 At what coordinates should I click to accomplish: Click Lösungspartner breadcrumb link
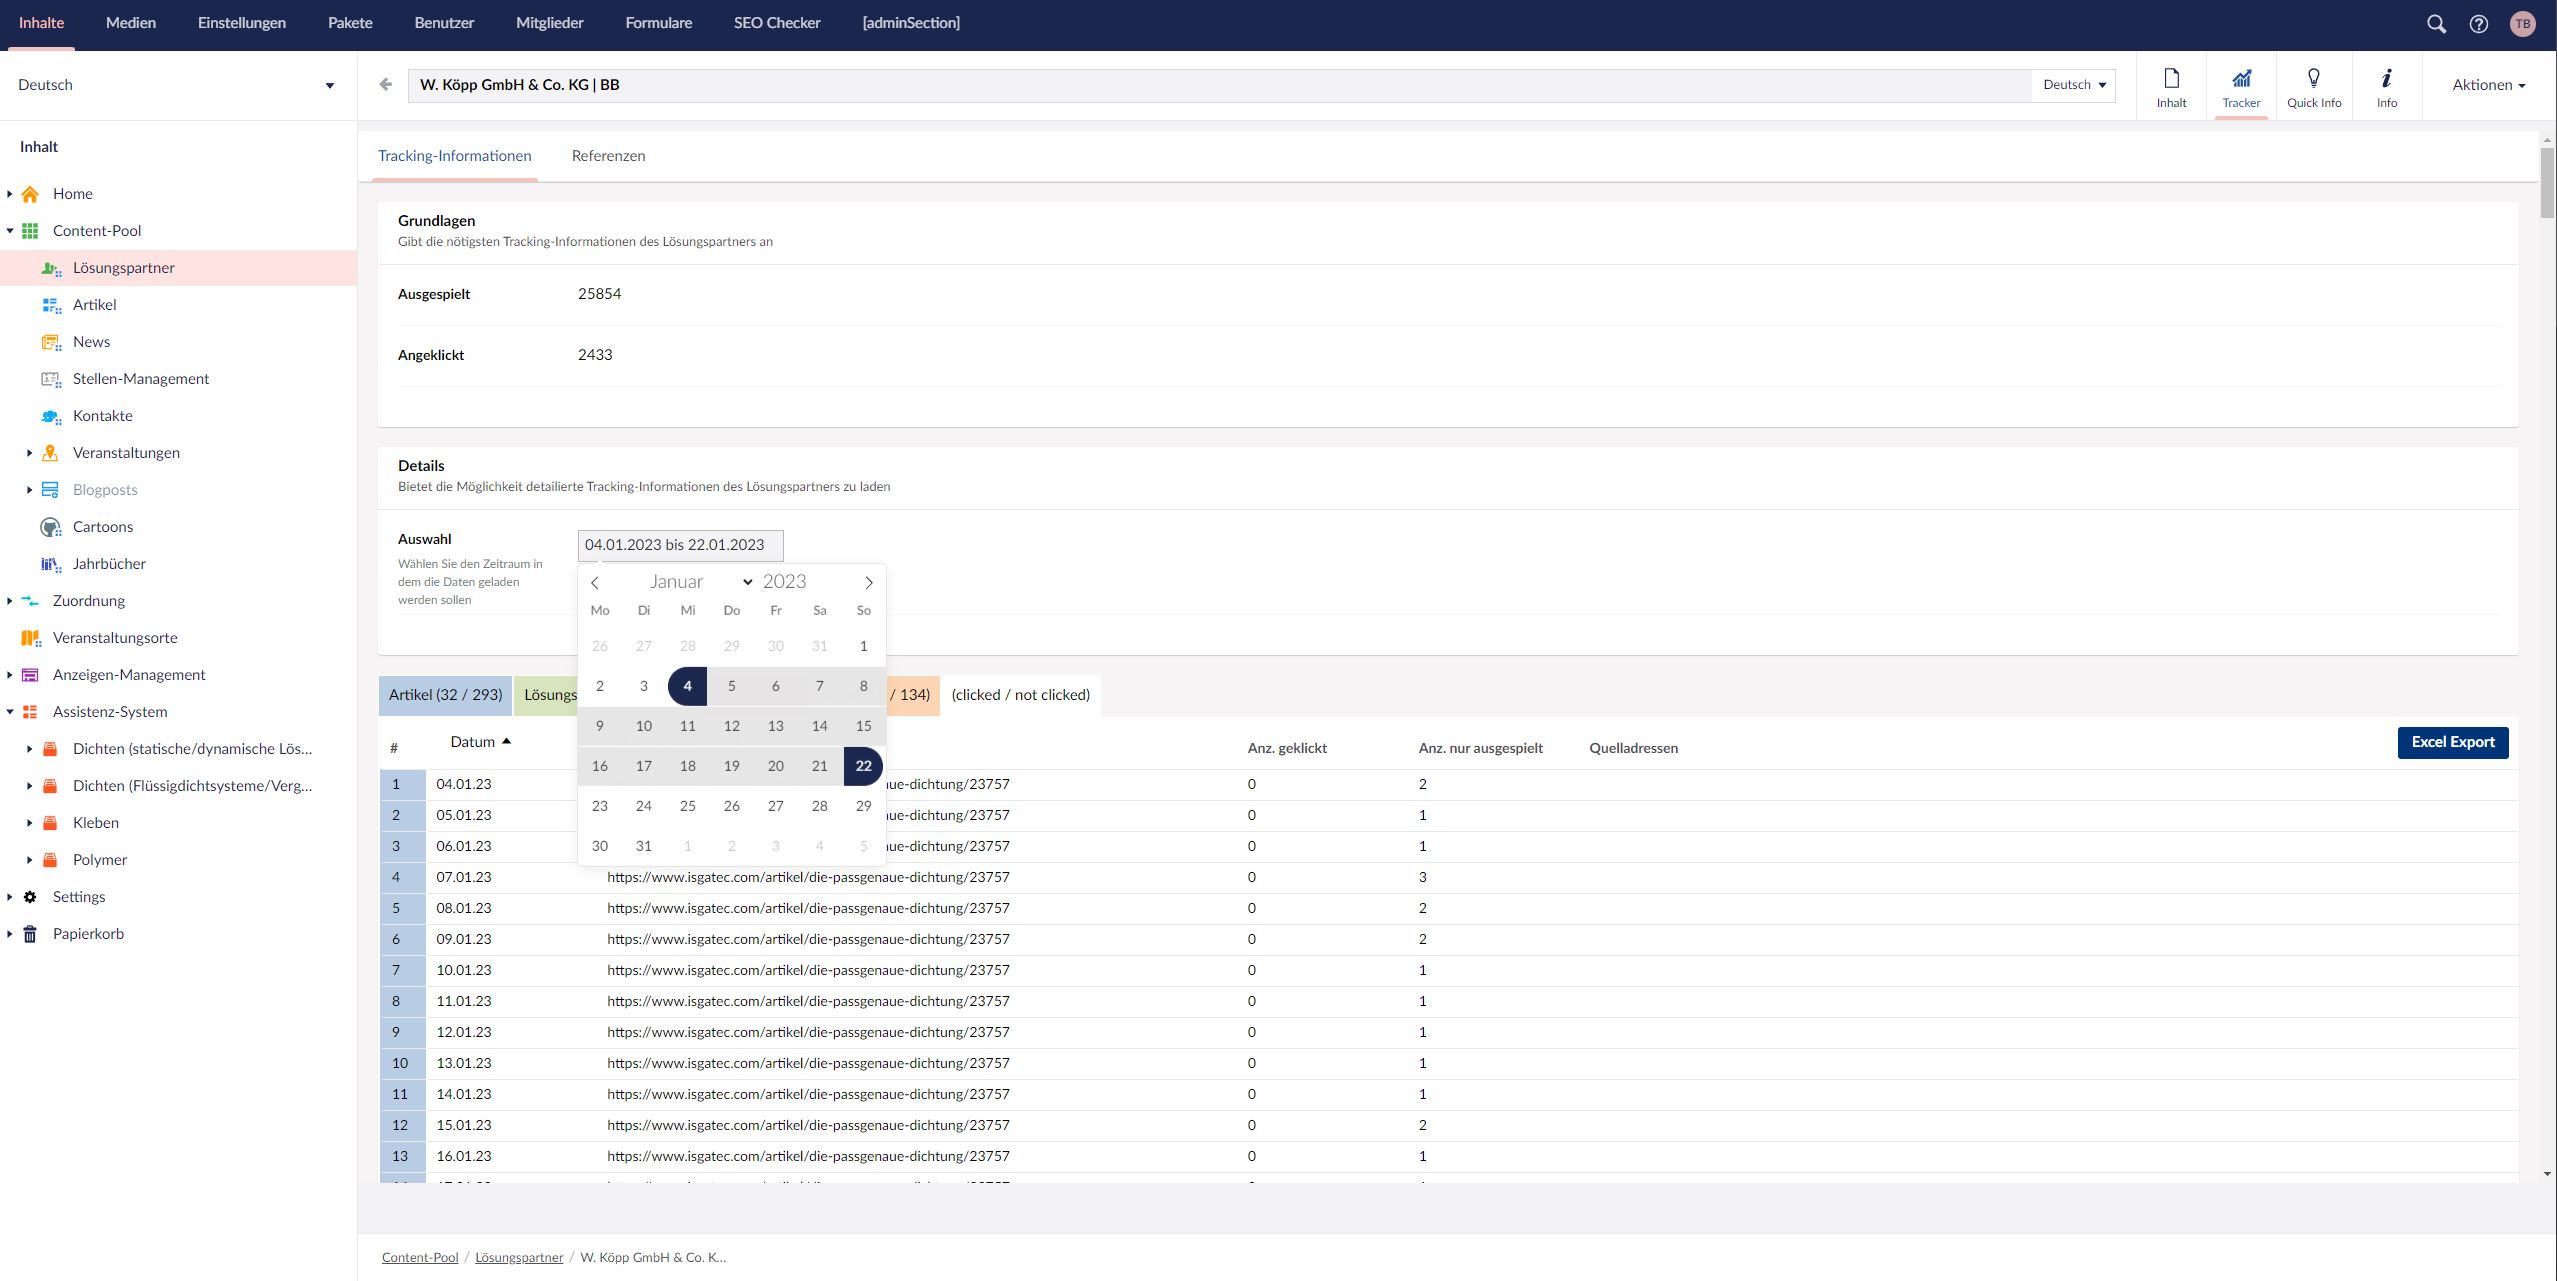click(x=519, y=1257)
